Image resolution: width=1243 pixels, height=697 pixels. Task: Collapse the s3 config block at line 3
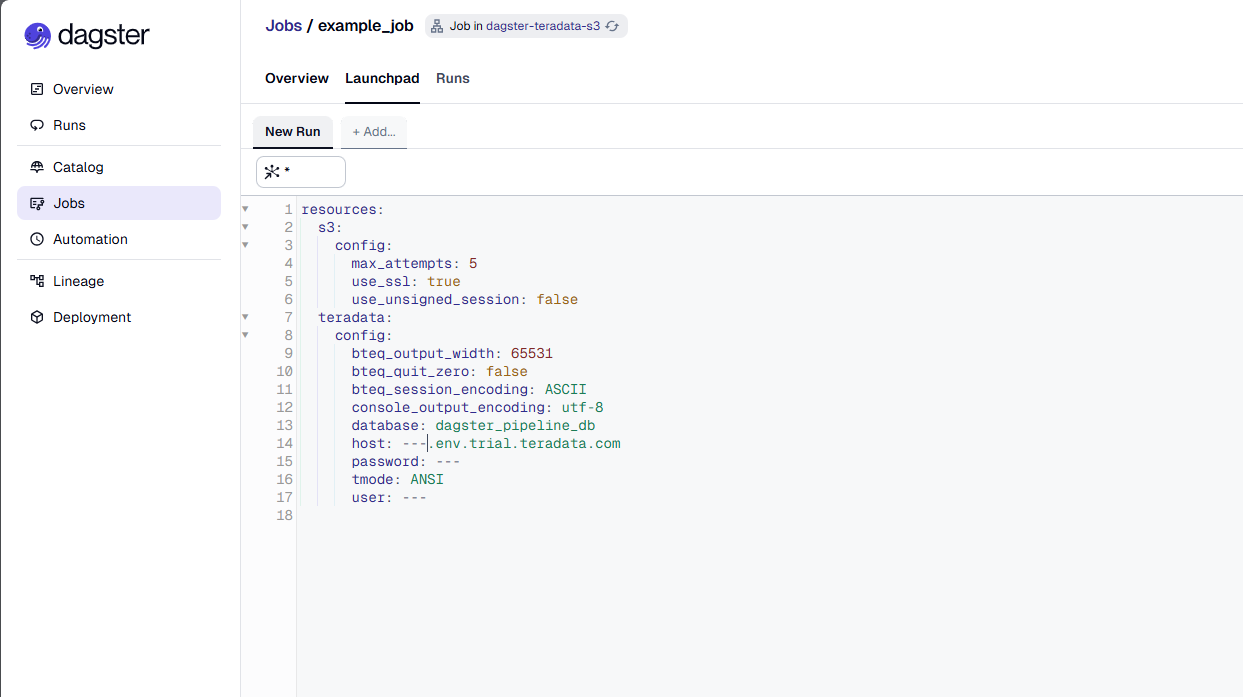pyautogui.click(x=245, y=246)
